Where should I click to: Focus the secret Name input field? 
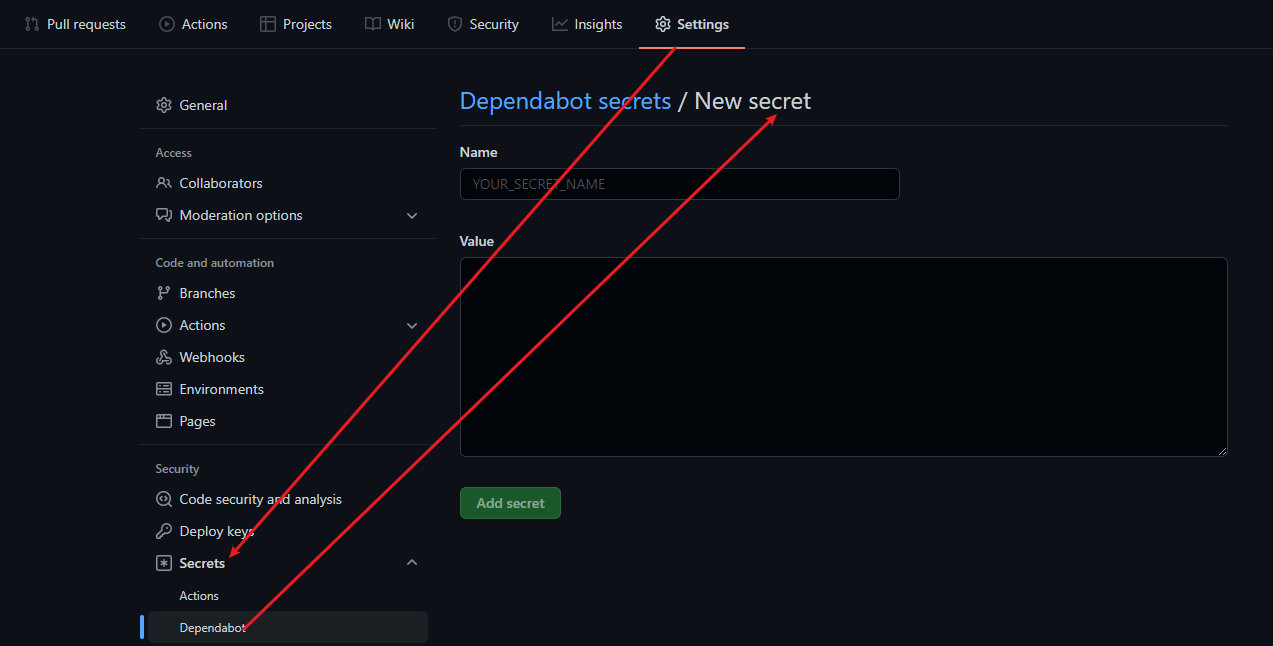tap(679, 184)
